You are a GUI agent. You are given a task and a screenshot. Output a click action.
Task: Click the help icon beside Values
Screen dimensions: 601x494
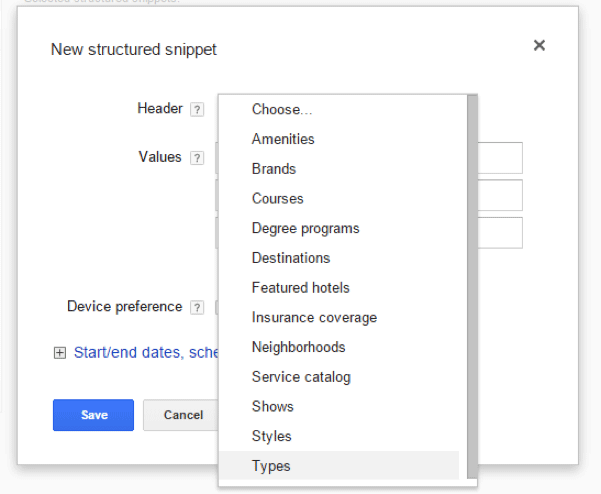click(197, 158)
